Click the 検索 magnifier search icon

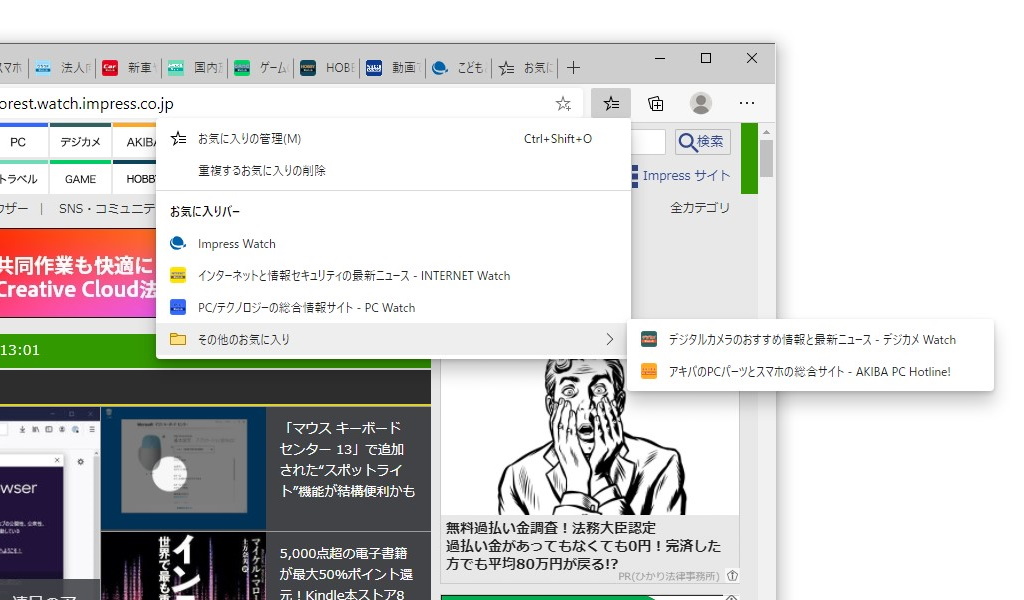(x=702, y=141)
